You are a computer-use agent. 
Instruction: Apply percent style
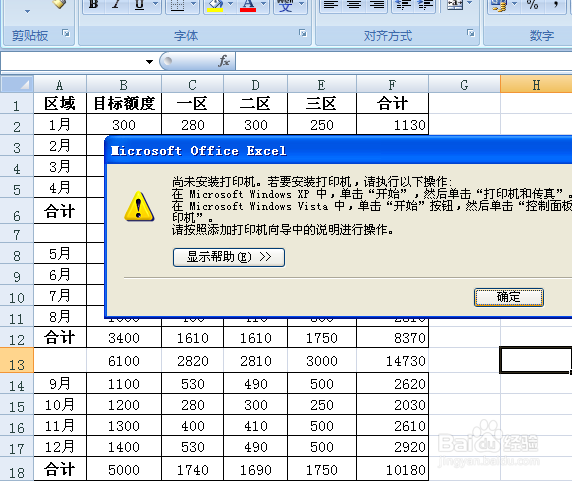point(533,5)
